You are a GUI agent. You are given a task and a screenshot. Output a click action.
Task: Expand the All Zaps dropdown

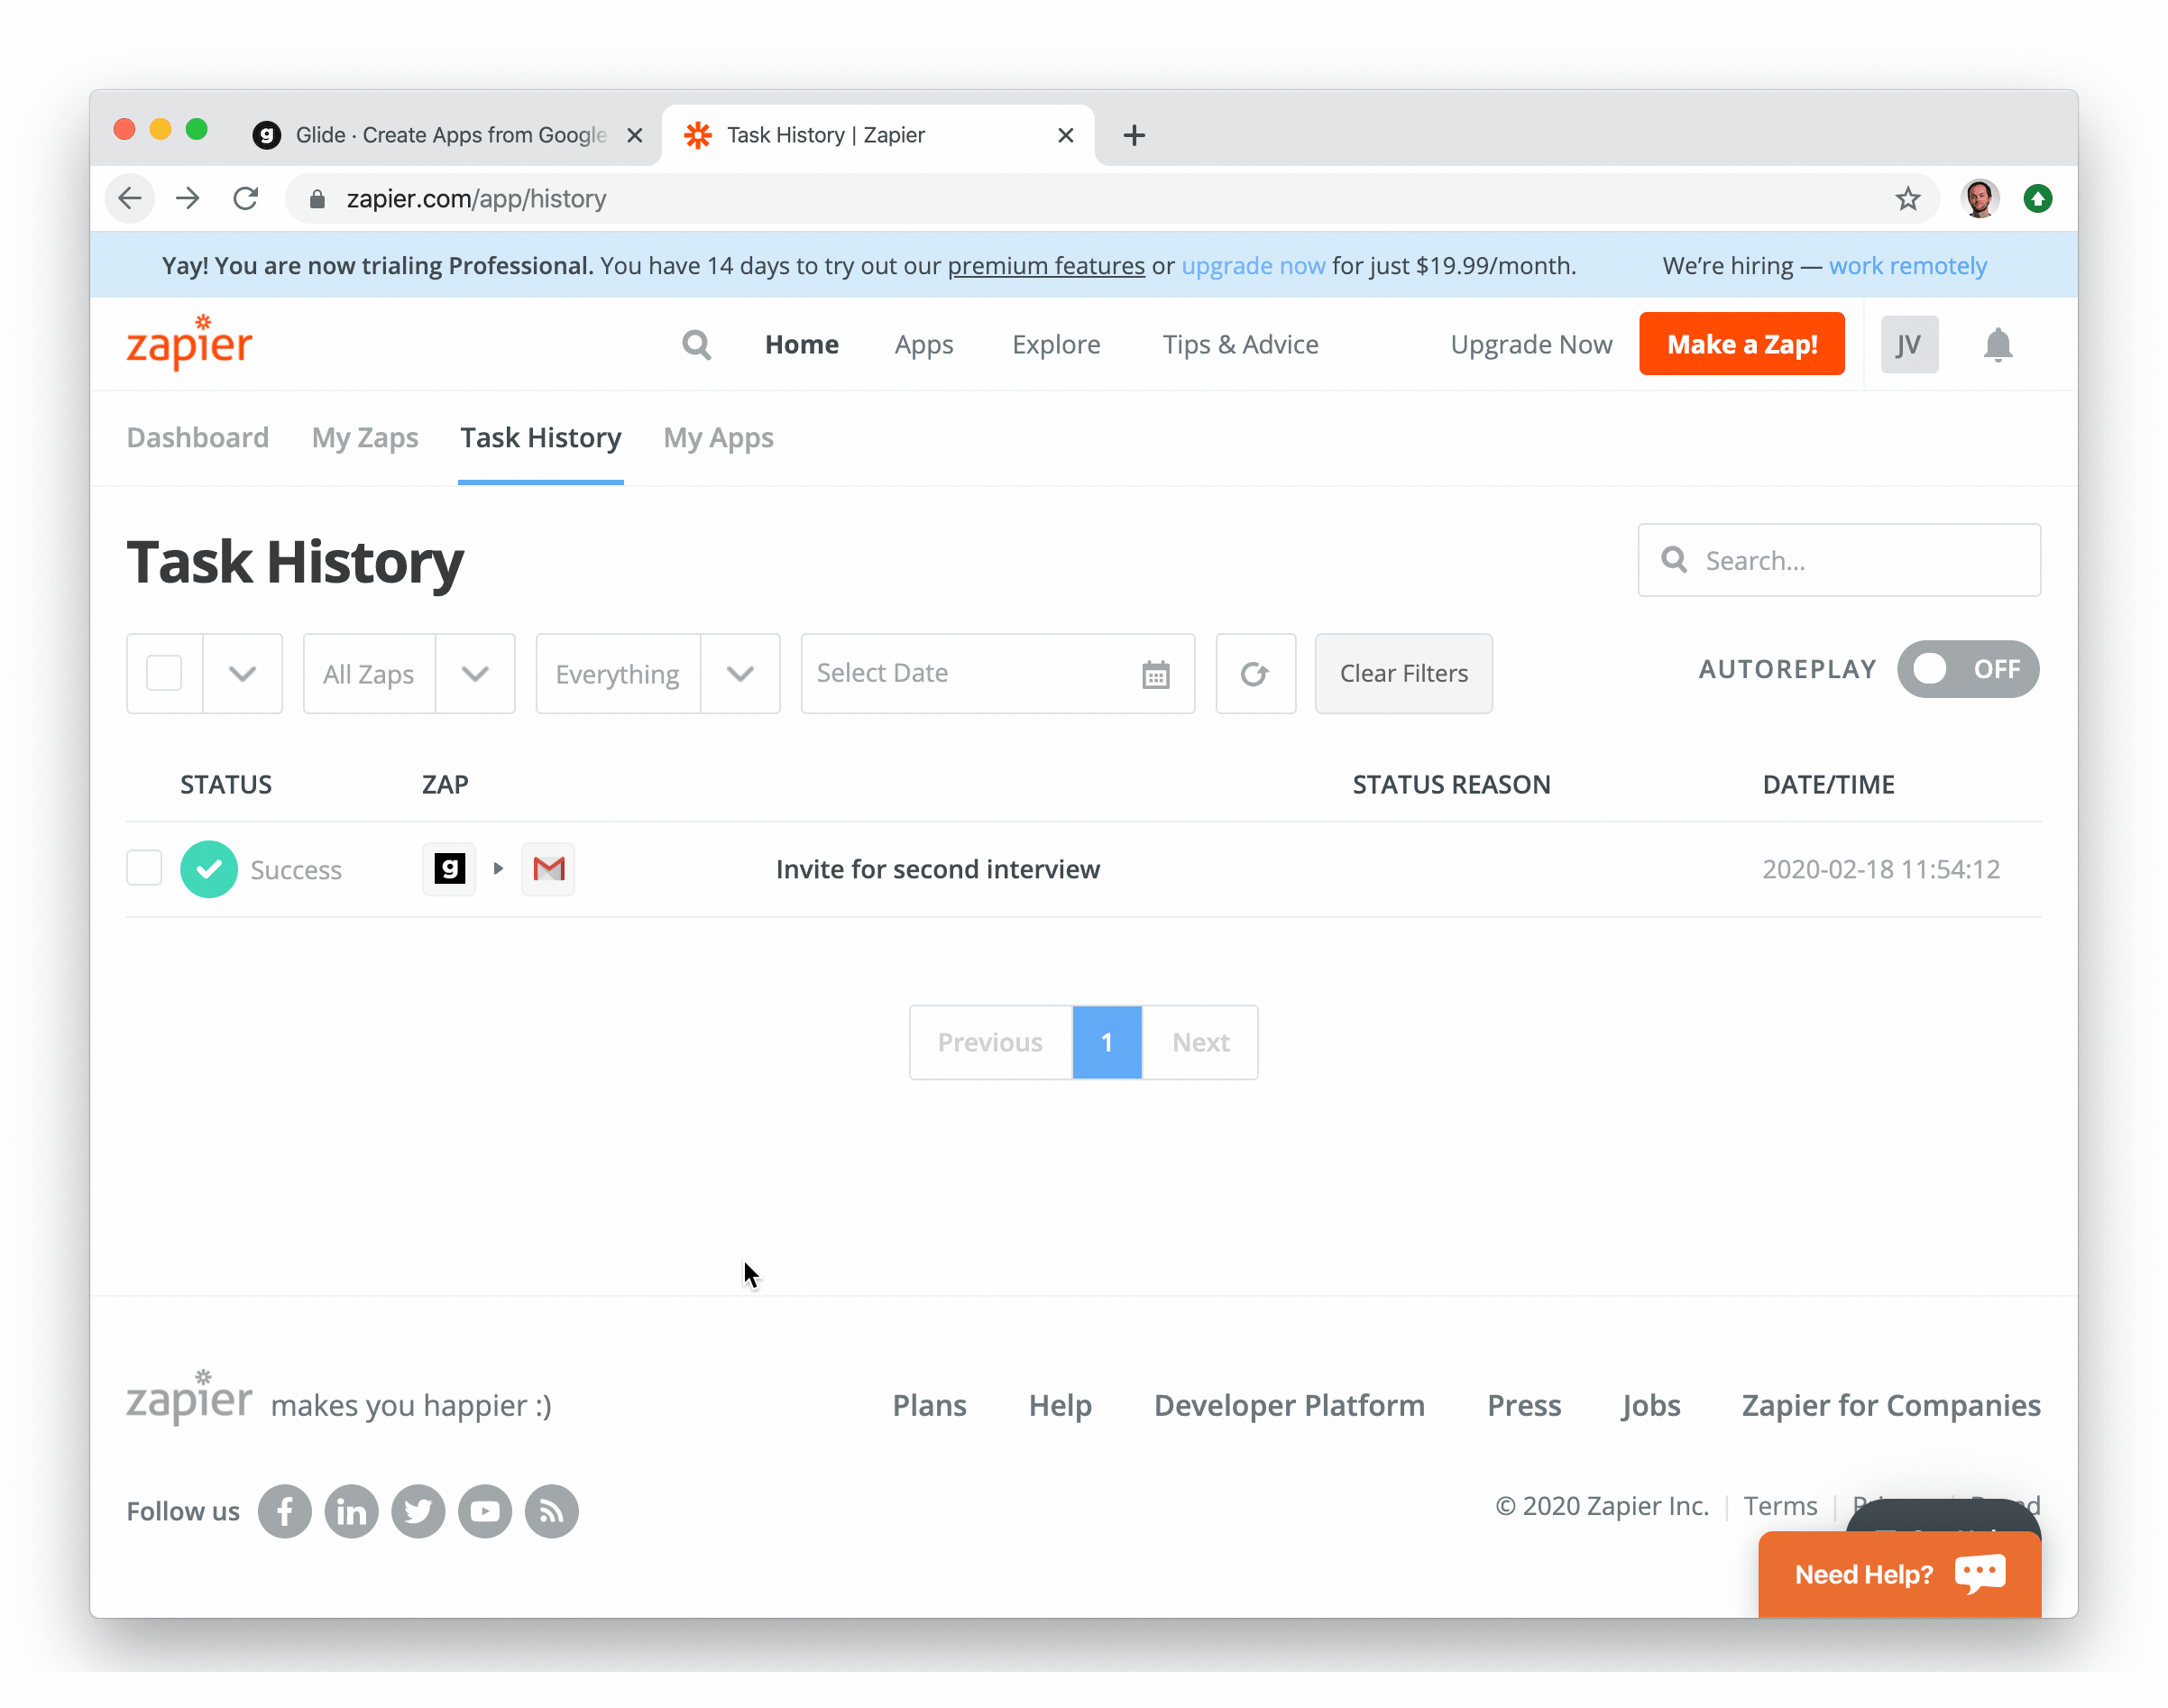point(475,674)
